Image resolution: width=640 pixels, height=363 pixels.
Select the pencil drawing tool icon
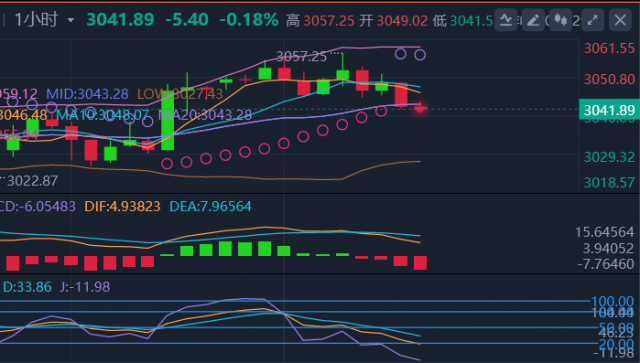click(x=533, y=20)
